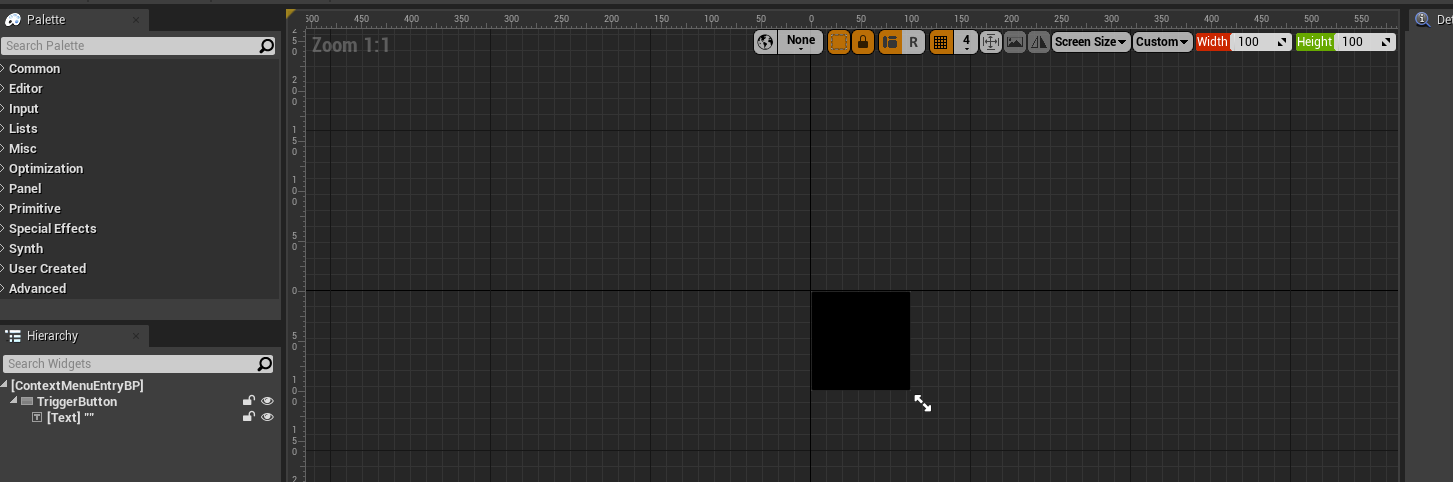Close the Hierarchy tab
This screenshot has width=1453, height=482.
coord(136,336)
